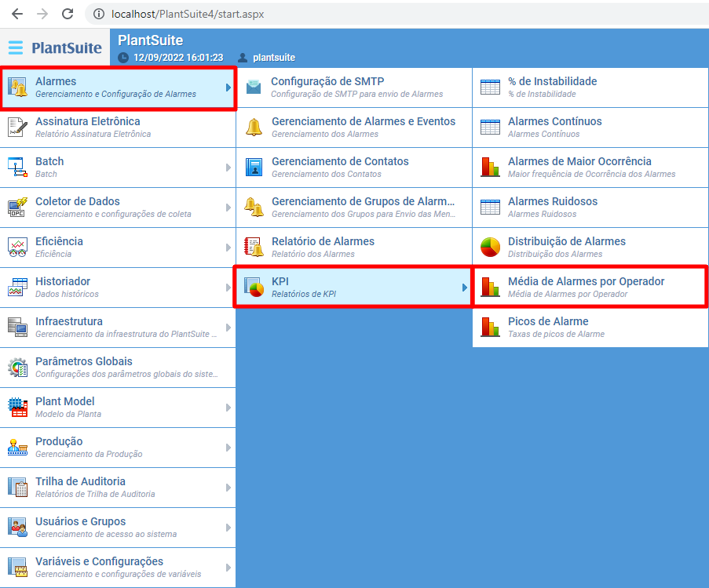Screen dimensions: 709x588
Task: Click the Variáveis e Configurações icon
Action: click(18, 568)
